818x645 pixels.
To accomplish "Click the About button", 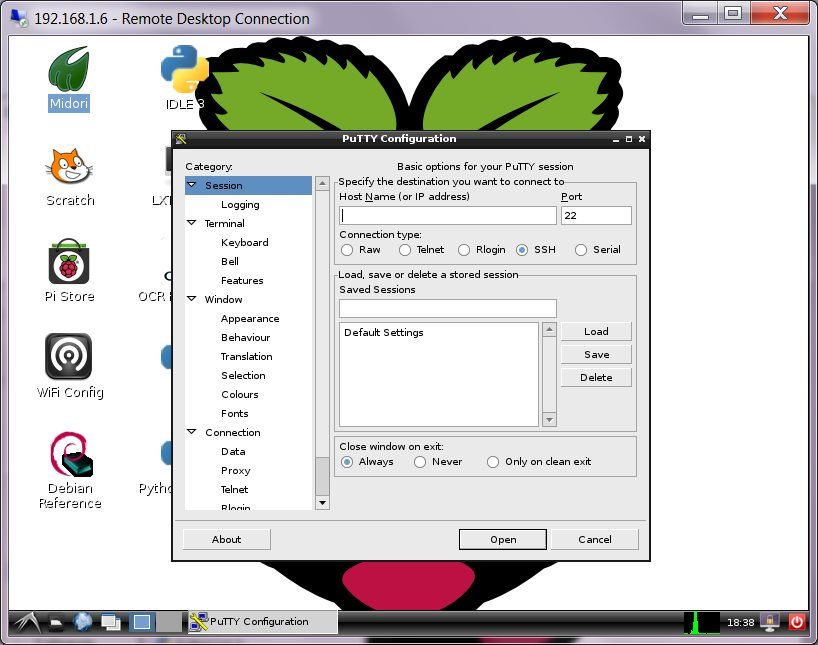I will 226,540.
